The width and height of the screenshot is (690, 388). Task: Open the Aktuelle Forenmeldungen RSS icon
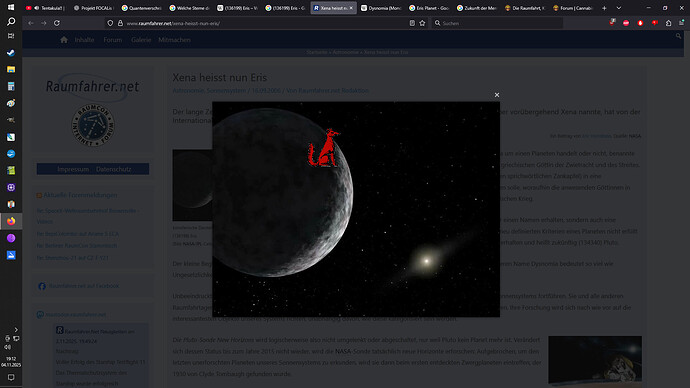(39, 195)
